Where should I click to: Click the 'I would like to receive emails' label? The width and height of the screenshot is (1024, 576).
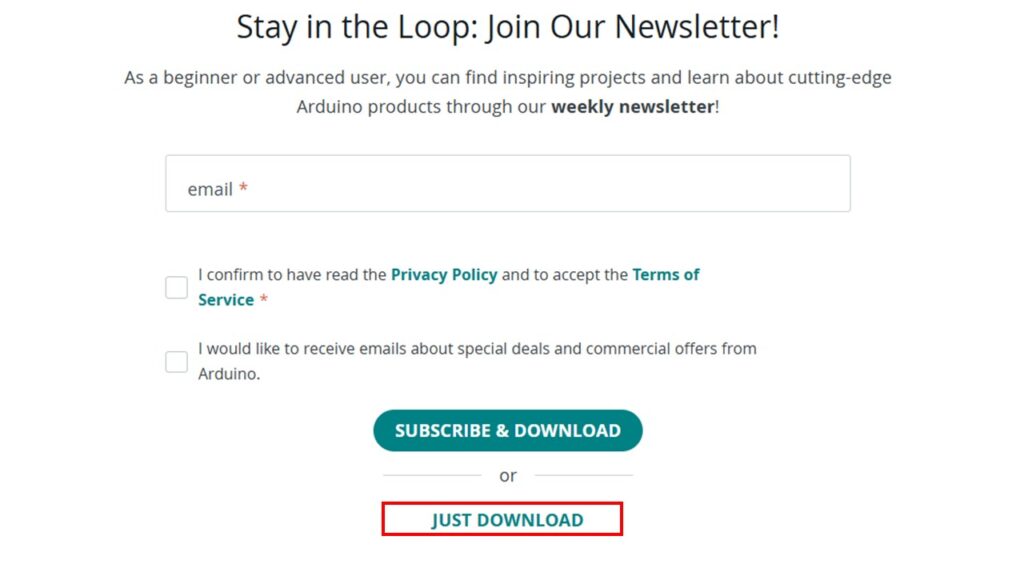coord(477,349)
